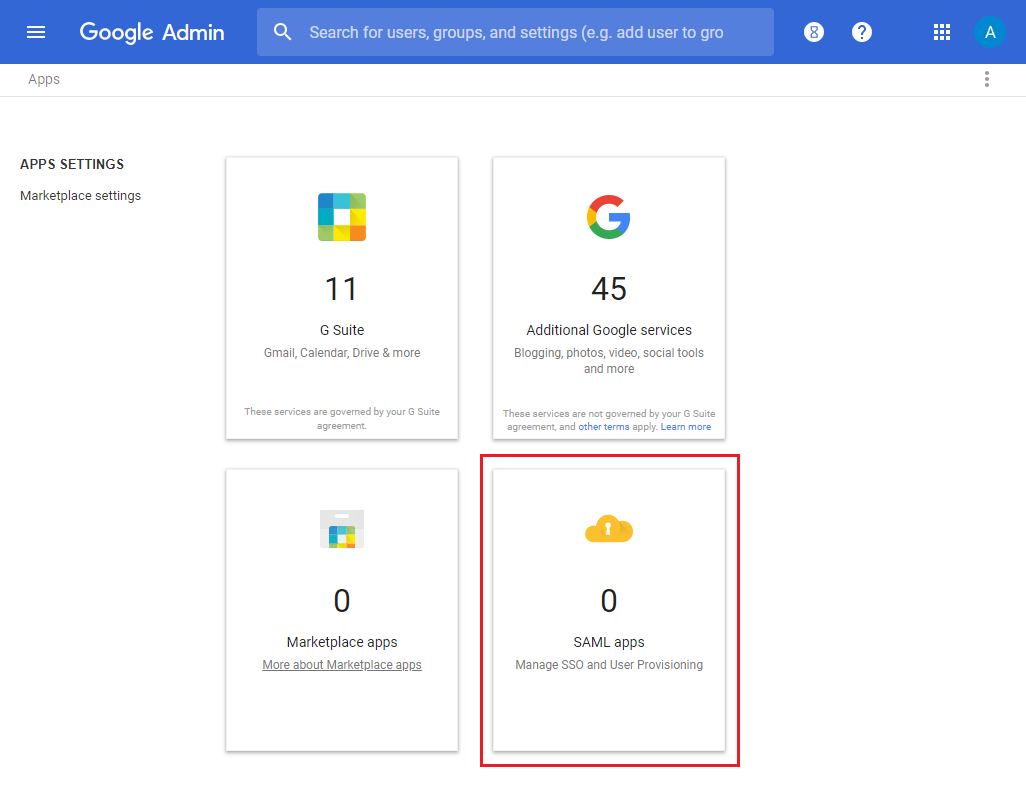Click 'Manage SSO and User Provisioning' text
The image size is (1026, 786).
[609, 665]
